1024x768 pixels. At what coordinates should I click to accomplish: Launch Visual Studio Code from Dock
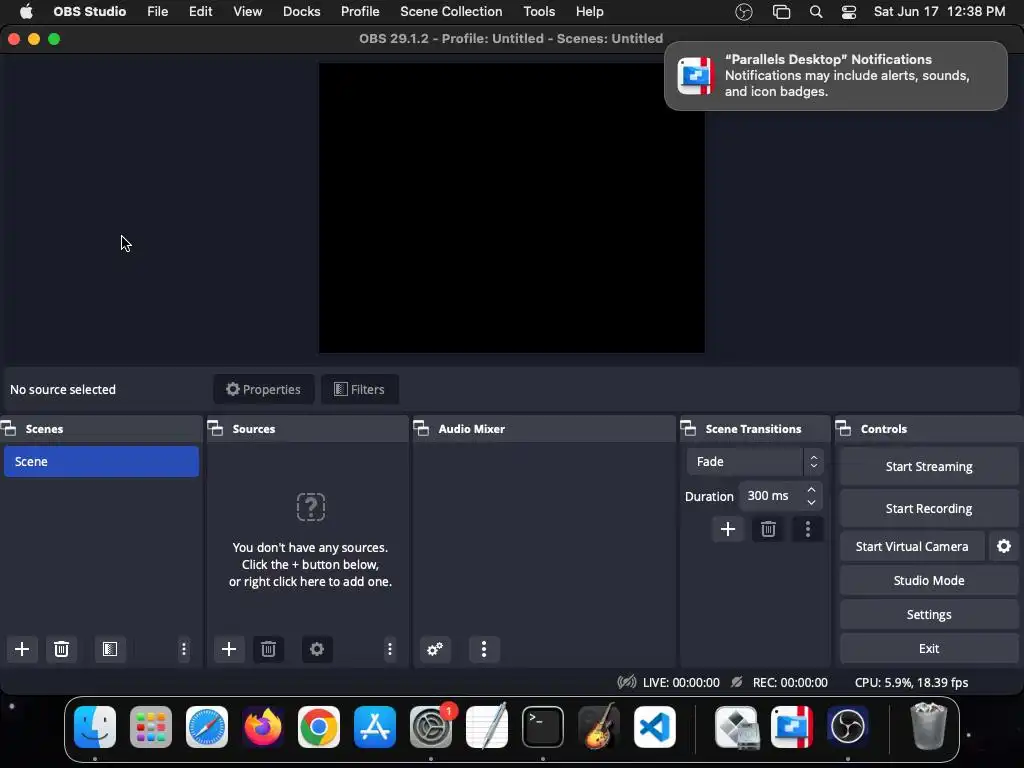[x=655, y=727]
